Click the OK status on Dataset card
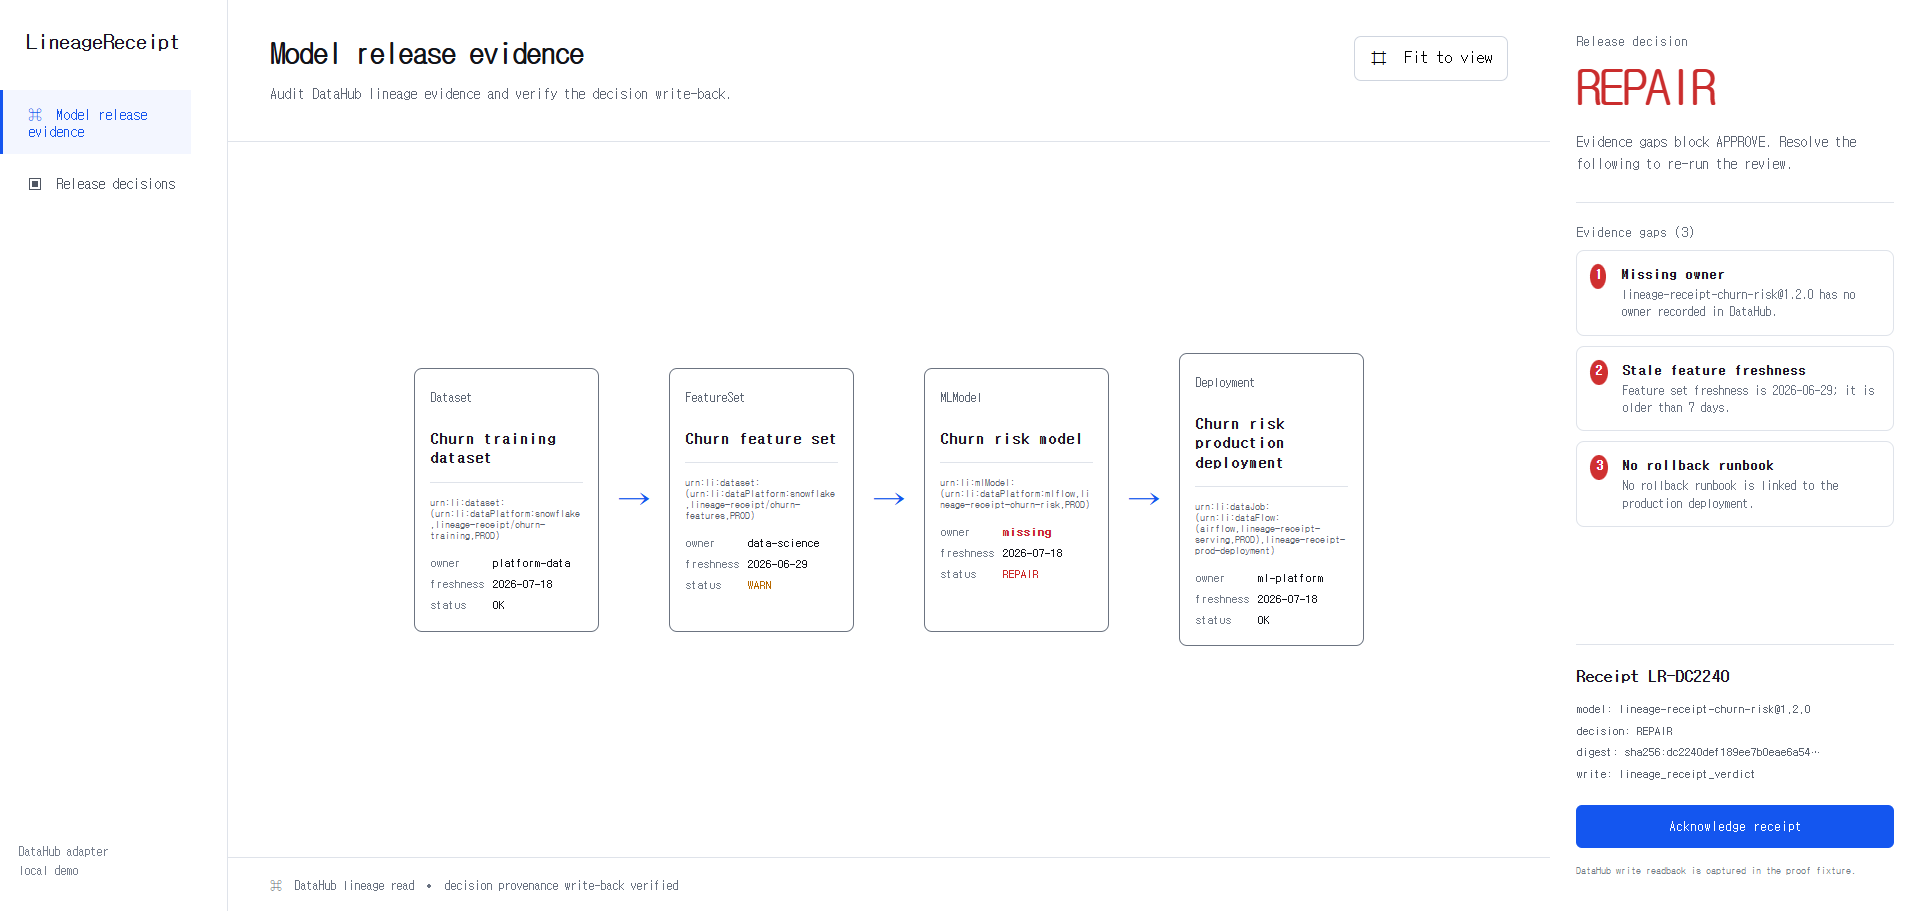Viewport: 1920px width, 911px height. point(498,606)
